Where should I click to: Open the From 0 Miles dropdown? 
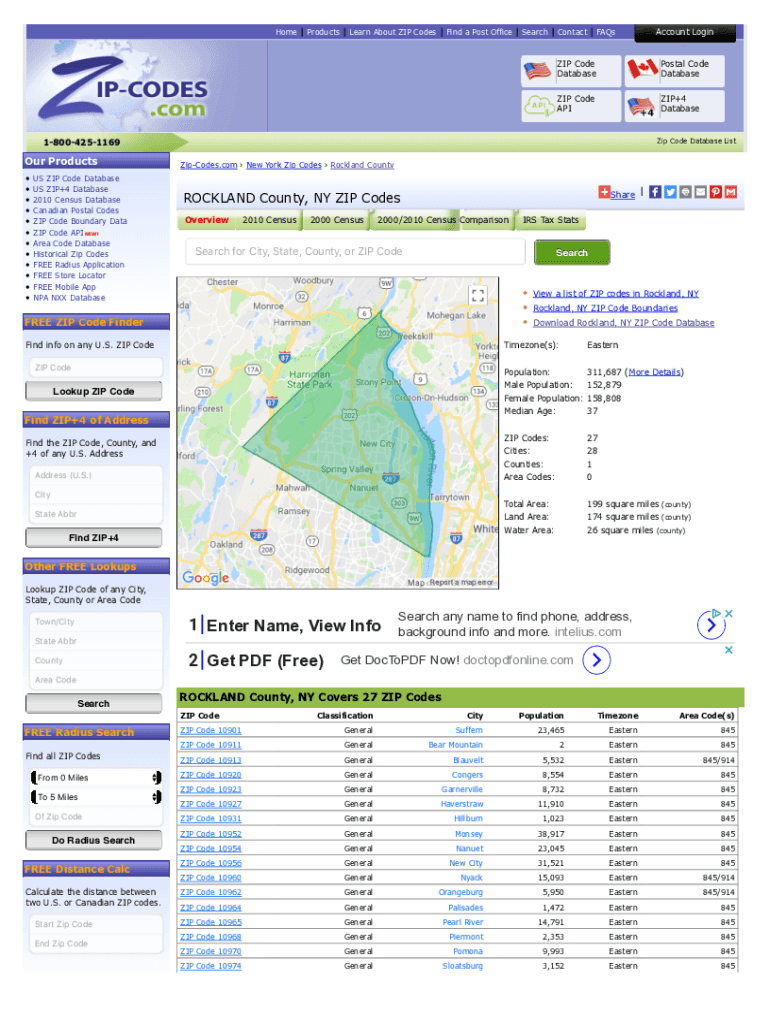pos(94,778)
